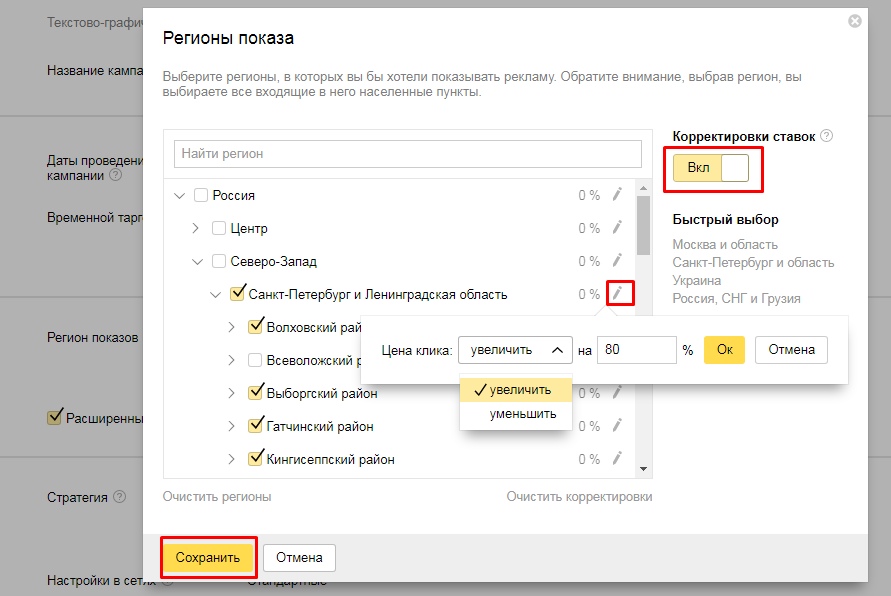Edit bid adjustment for Санкт-Петербург и Ленинградская область
891x596 pixels.
pos(618,293)
